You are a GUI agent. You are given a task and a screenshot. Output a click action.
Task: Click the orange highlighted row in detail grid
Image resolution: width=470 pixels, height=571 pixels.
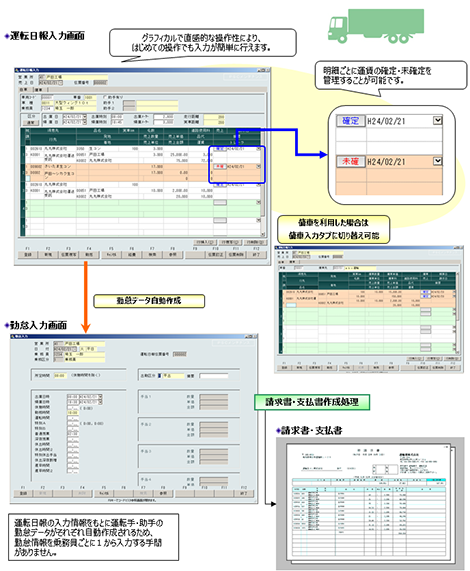tap(142, 172)
